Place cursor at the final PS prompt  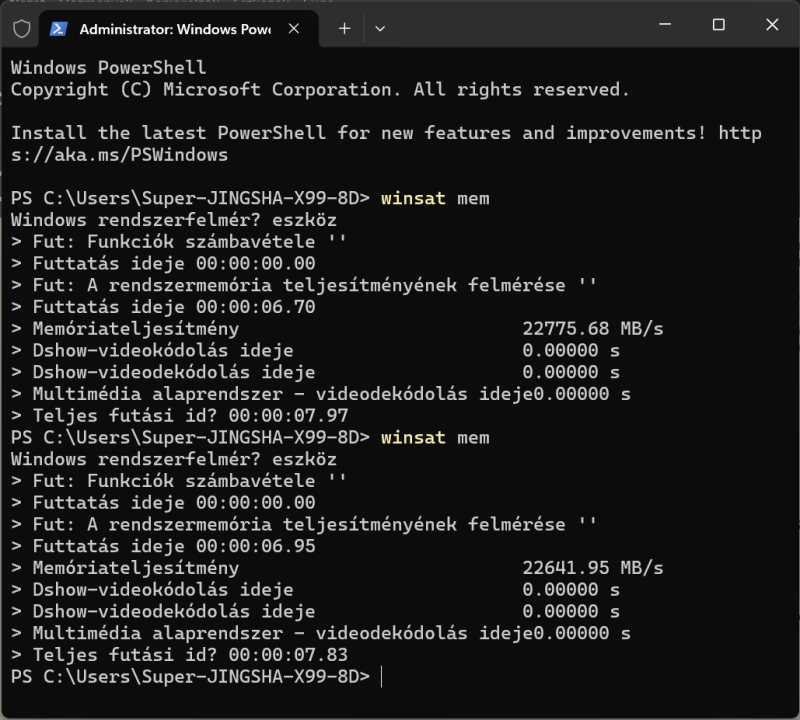(382, 677)
